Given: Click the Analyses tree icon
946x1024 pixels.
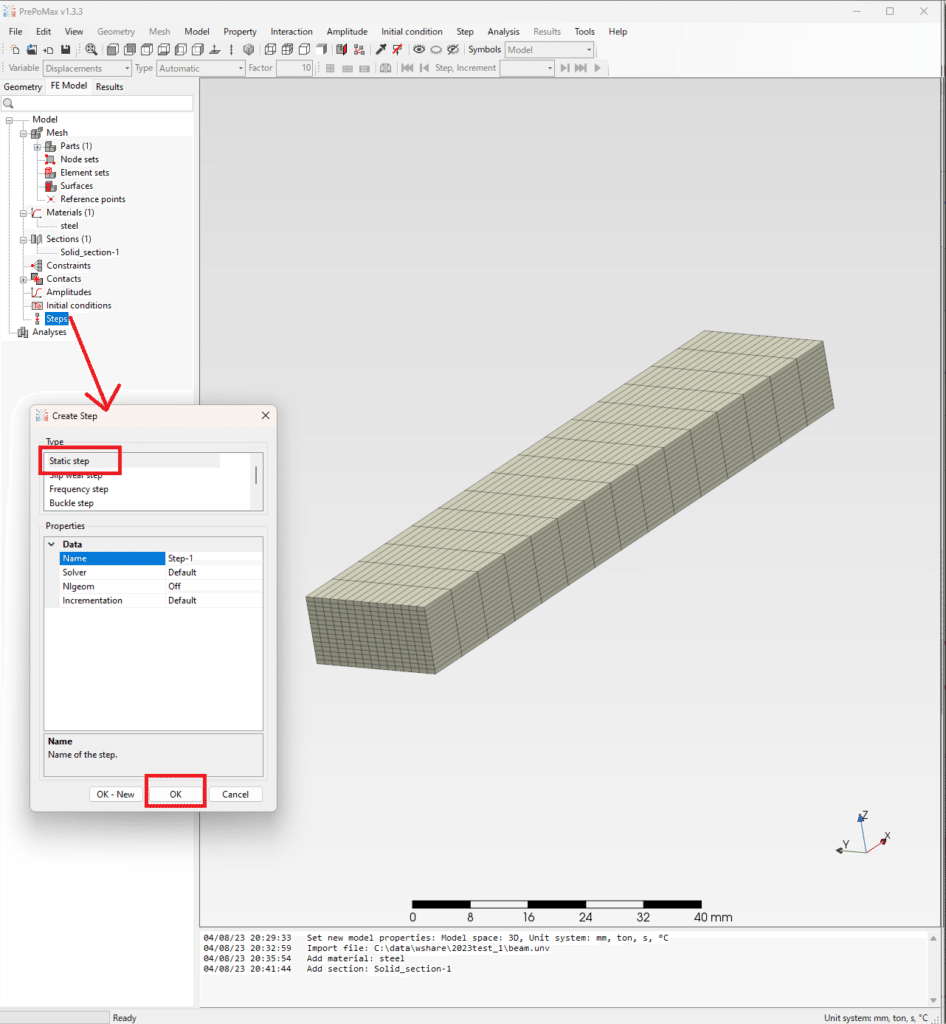Looking at the screenshot, I should coord(23,332).
